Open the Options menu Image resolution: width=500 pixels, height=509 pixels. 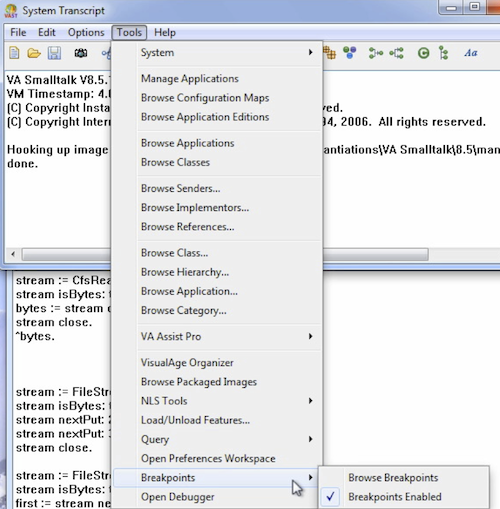click(86, 32)
